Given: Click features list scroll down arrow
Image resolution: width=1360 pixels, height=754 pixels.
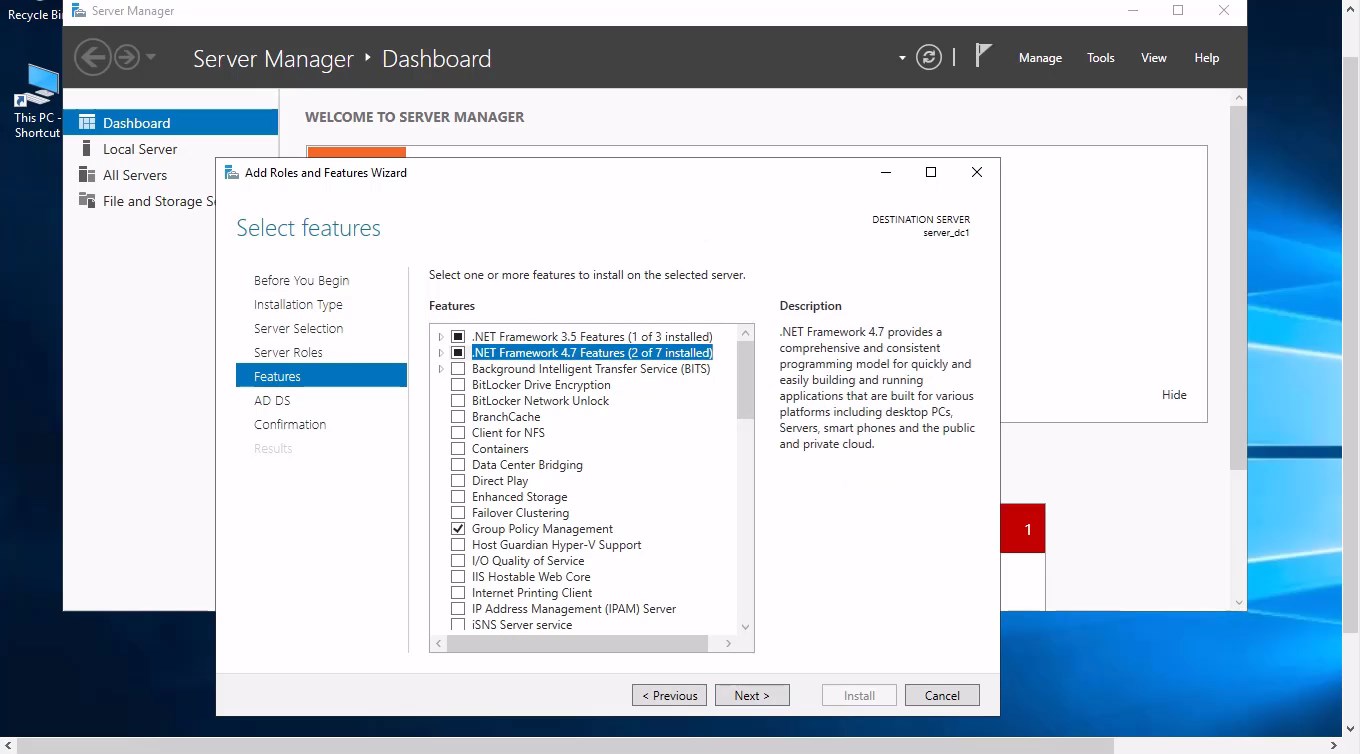Looking at the screenshot, I should click(745, 627).
